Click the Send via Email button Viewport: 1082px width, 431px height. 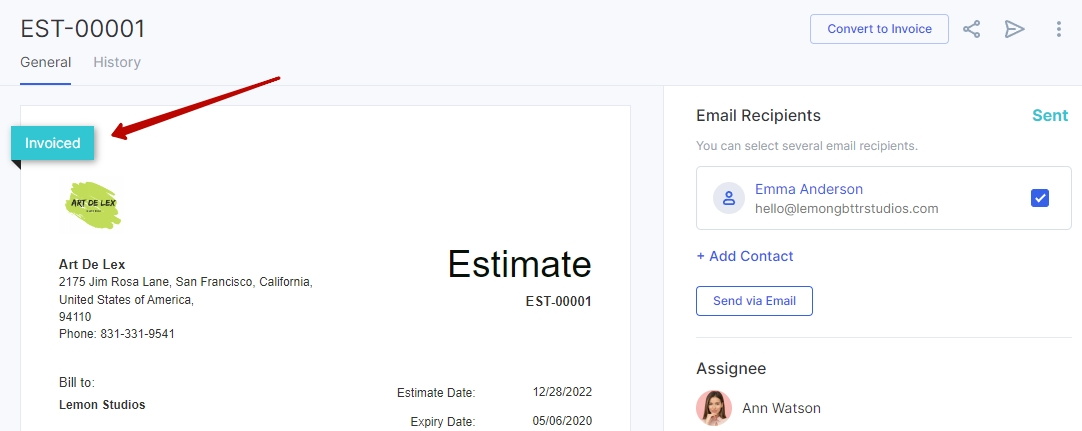[x=754, y=301]
